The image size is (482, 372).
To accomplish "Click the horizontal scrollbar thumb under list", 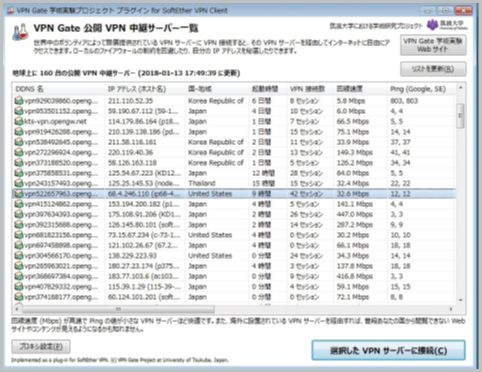I will 118,309.
